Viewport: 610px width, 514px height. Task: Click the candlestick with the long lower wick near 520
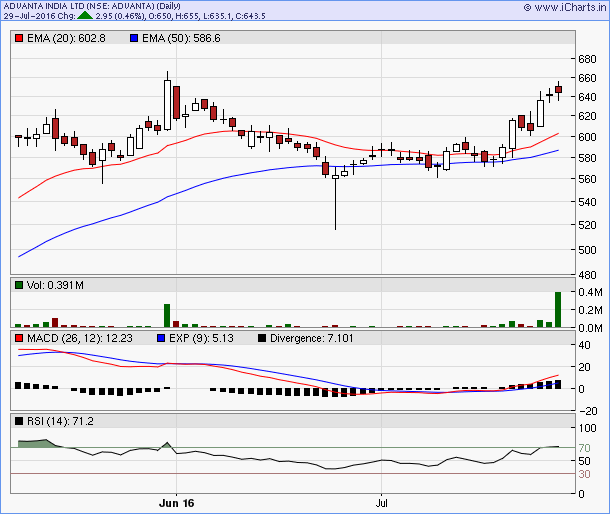point(335,199)
